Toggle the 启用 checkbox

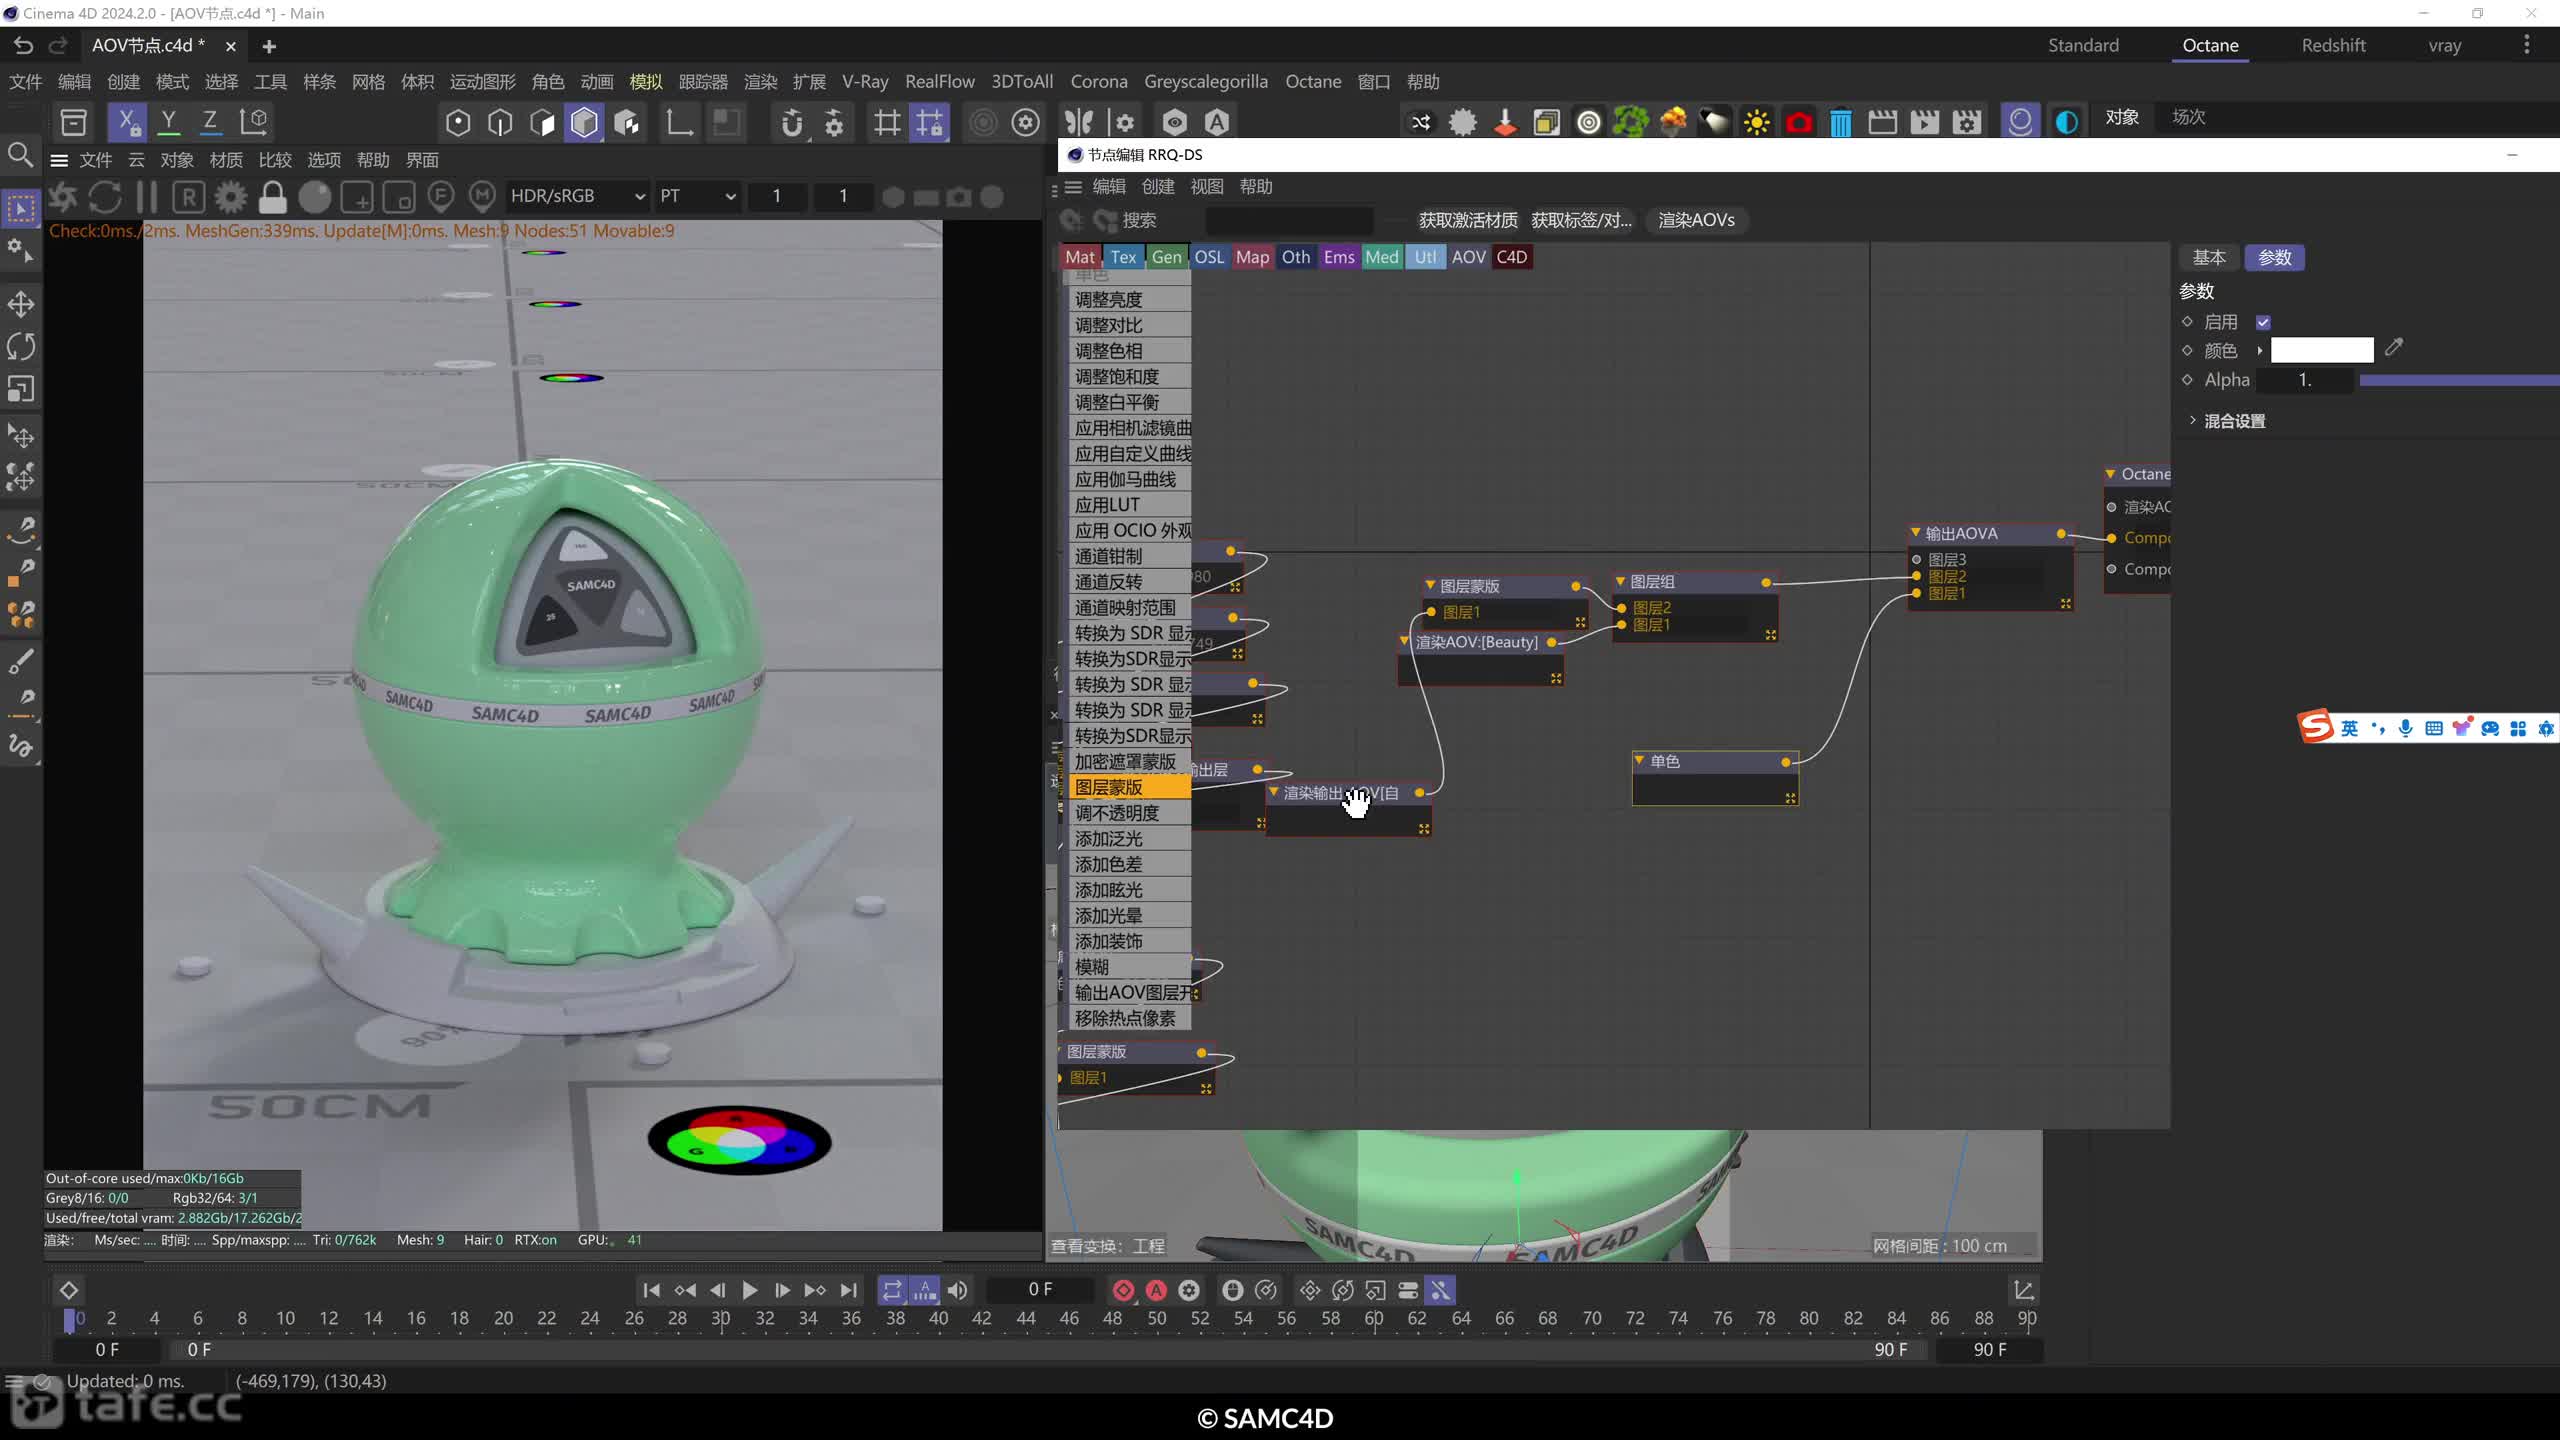(2263, 322)
